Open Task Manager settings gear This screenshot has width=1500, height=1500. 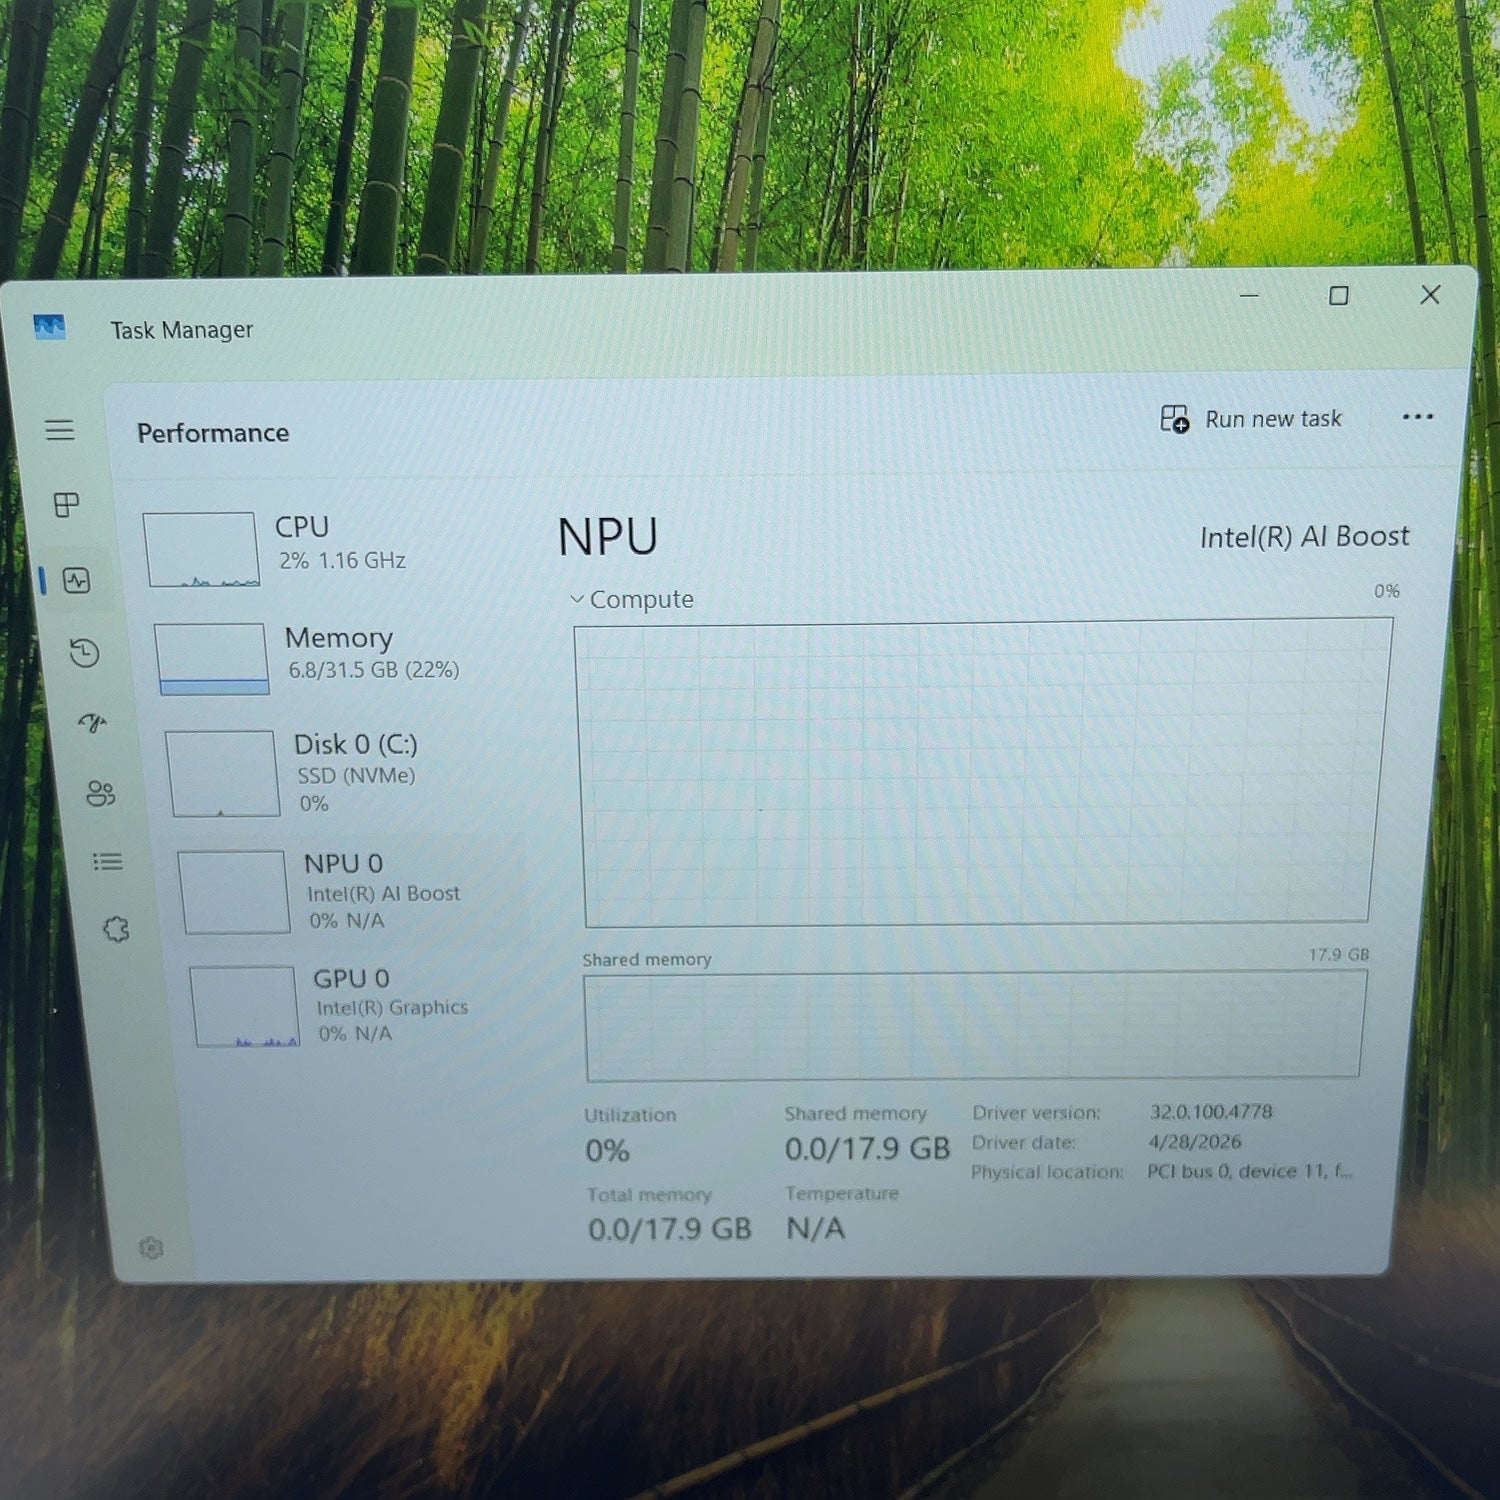coord(151,1247)
